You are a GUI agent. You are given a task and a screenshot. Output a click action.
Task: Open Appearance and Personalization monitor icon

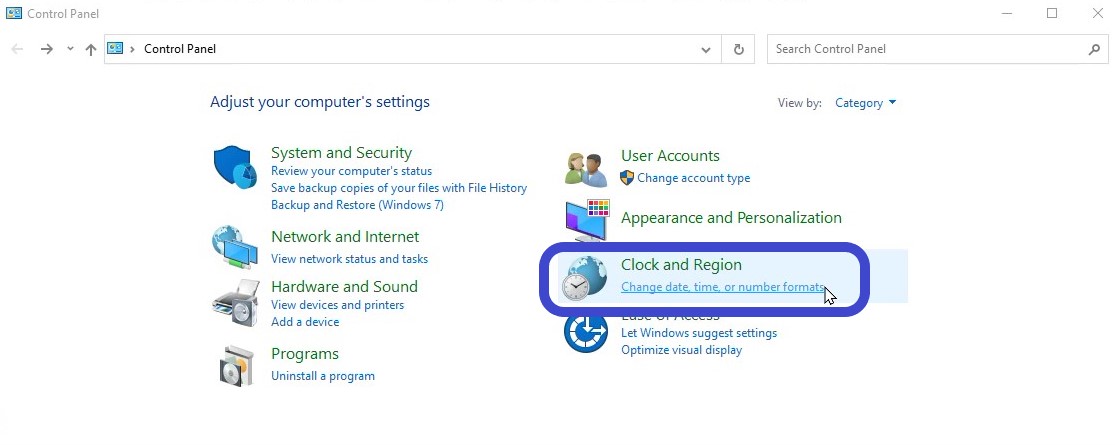[587, 220]
